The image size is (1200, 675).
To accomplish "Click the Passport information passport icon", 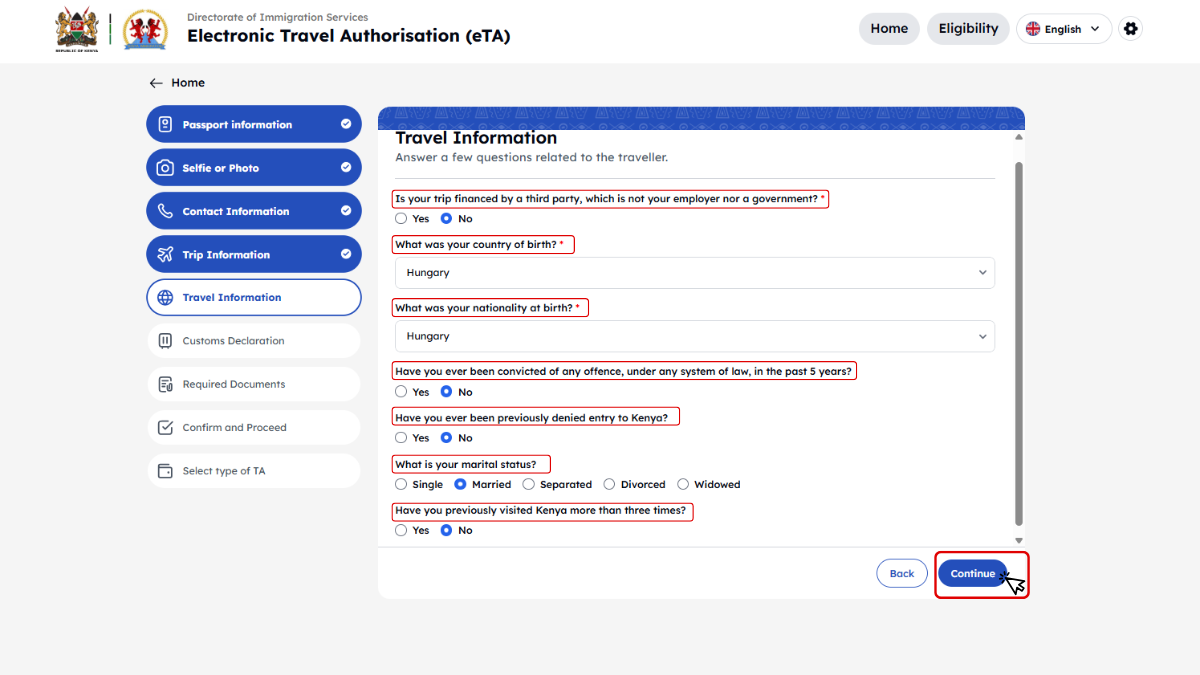I will 165,125.
